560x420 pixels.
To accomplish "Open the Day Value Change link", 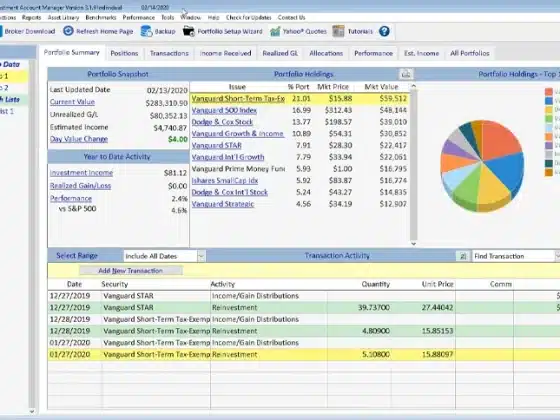I will pos(79,139).
